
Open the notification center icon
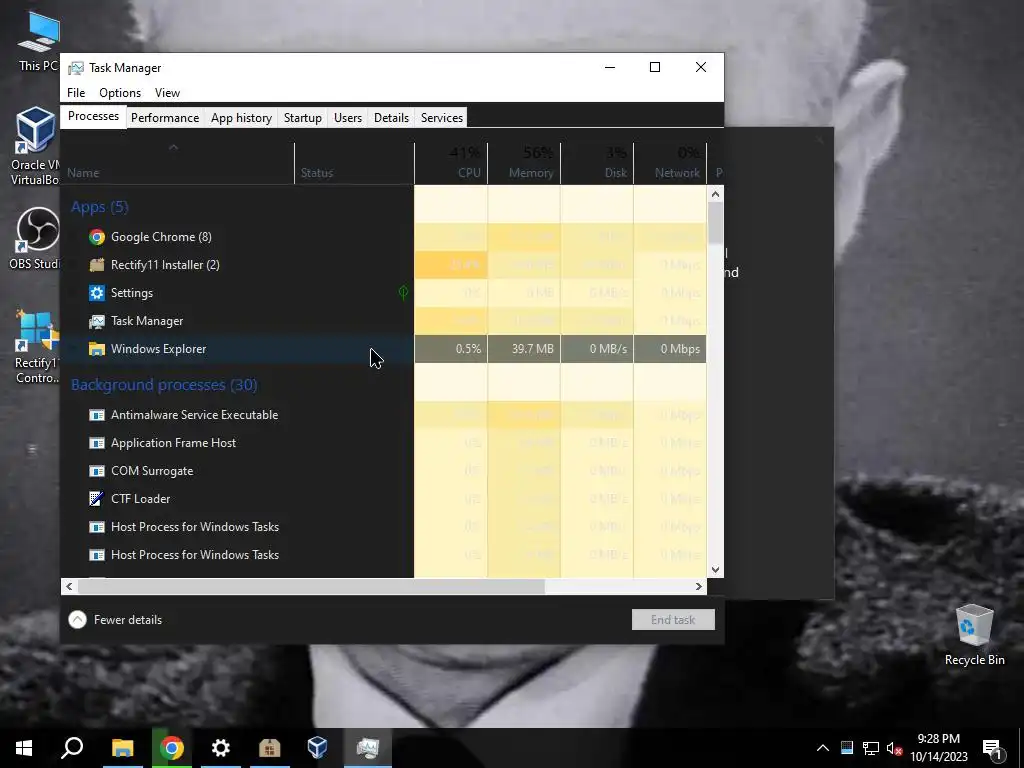[993, 749]
